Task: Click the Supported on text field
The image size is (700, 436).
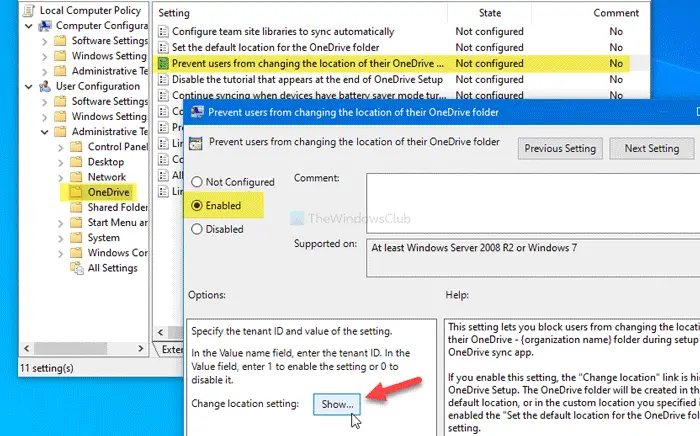Action: point(533,258)
